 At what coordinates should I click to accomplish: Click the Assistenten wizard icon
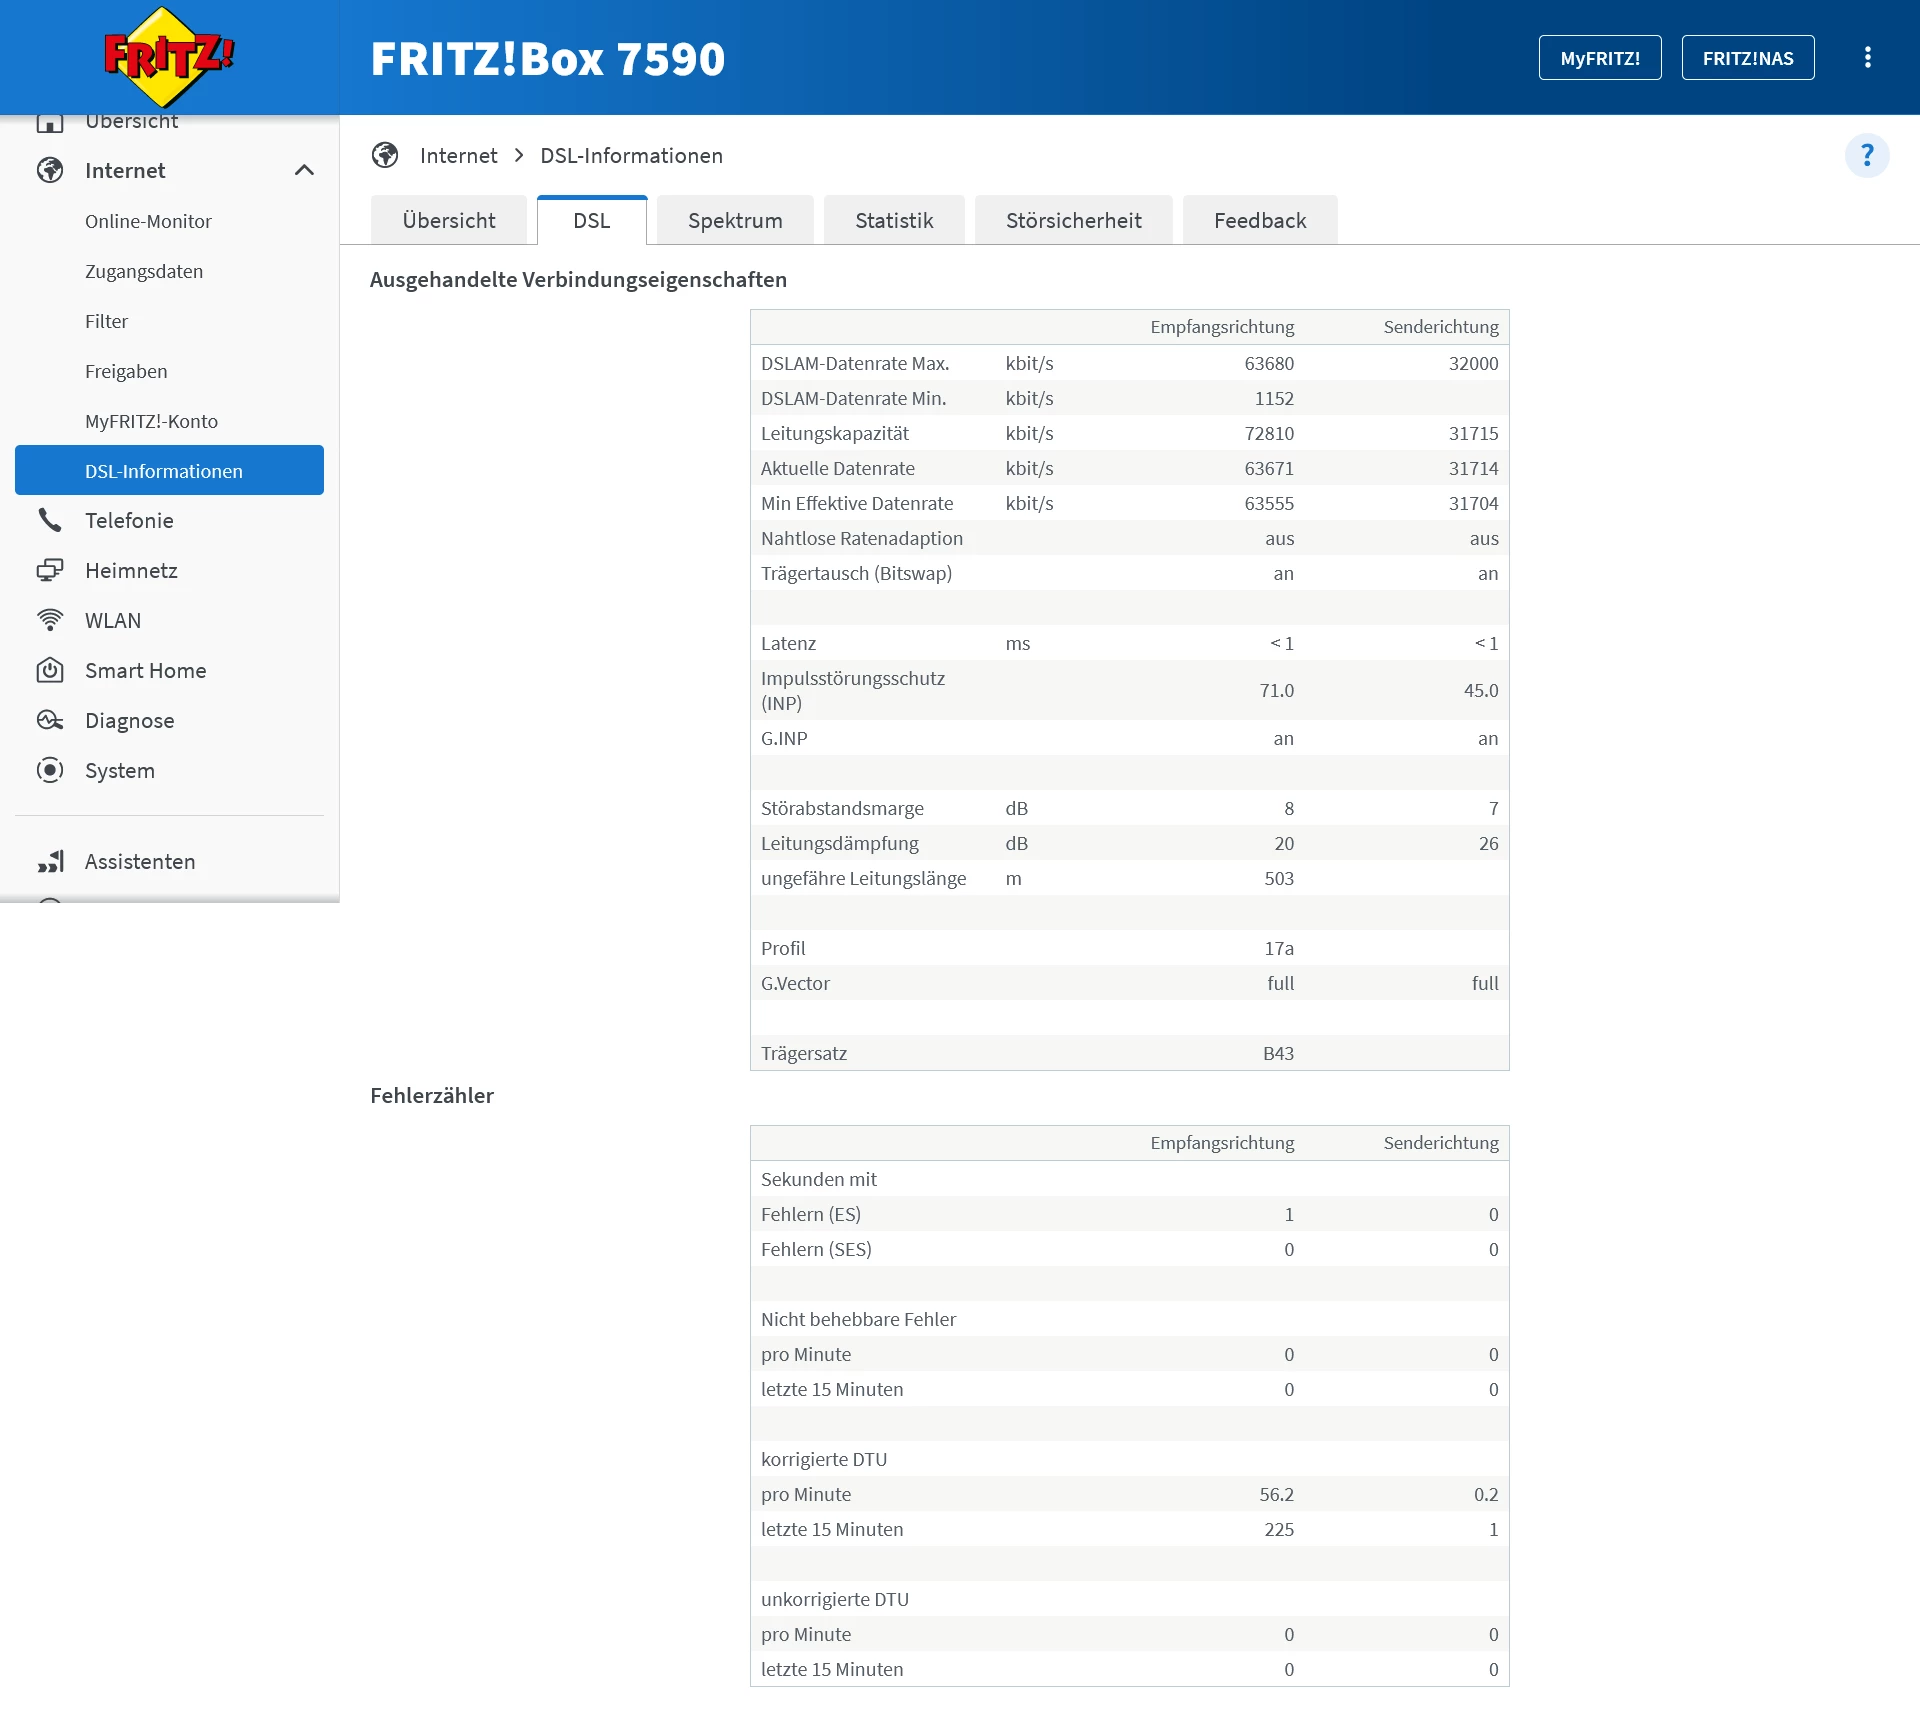click(50, 861)
